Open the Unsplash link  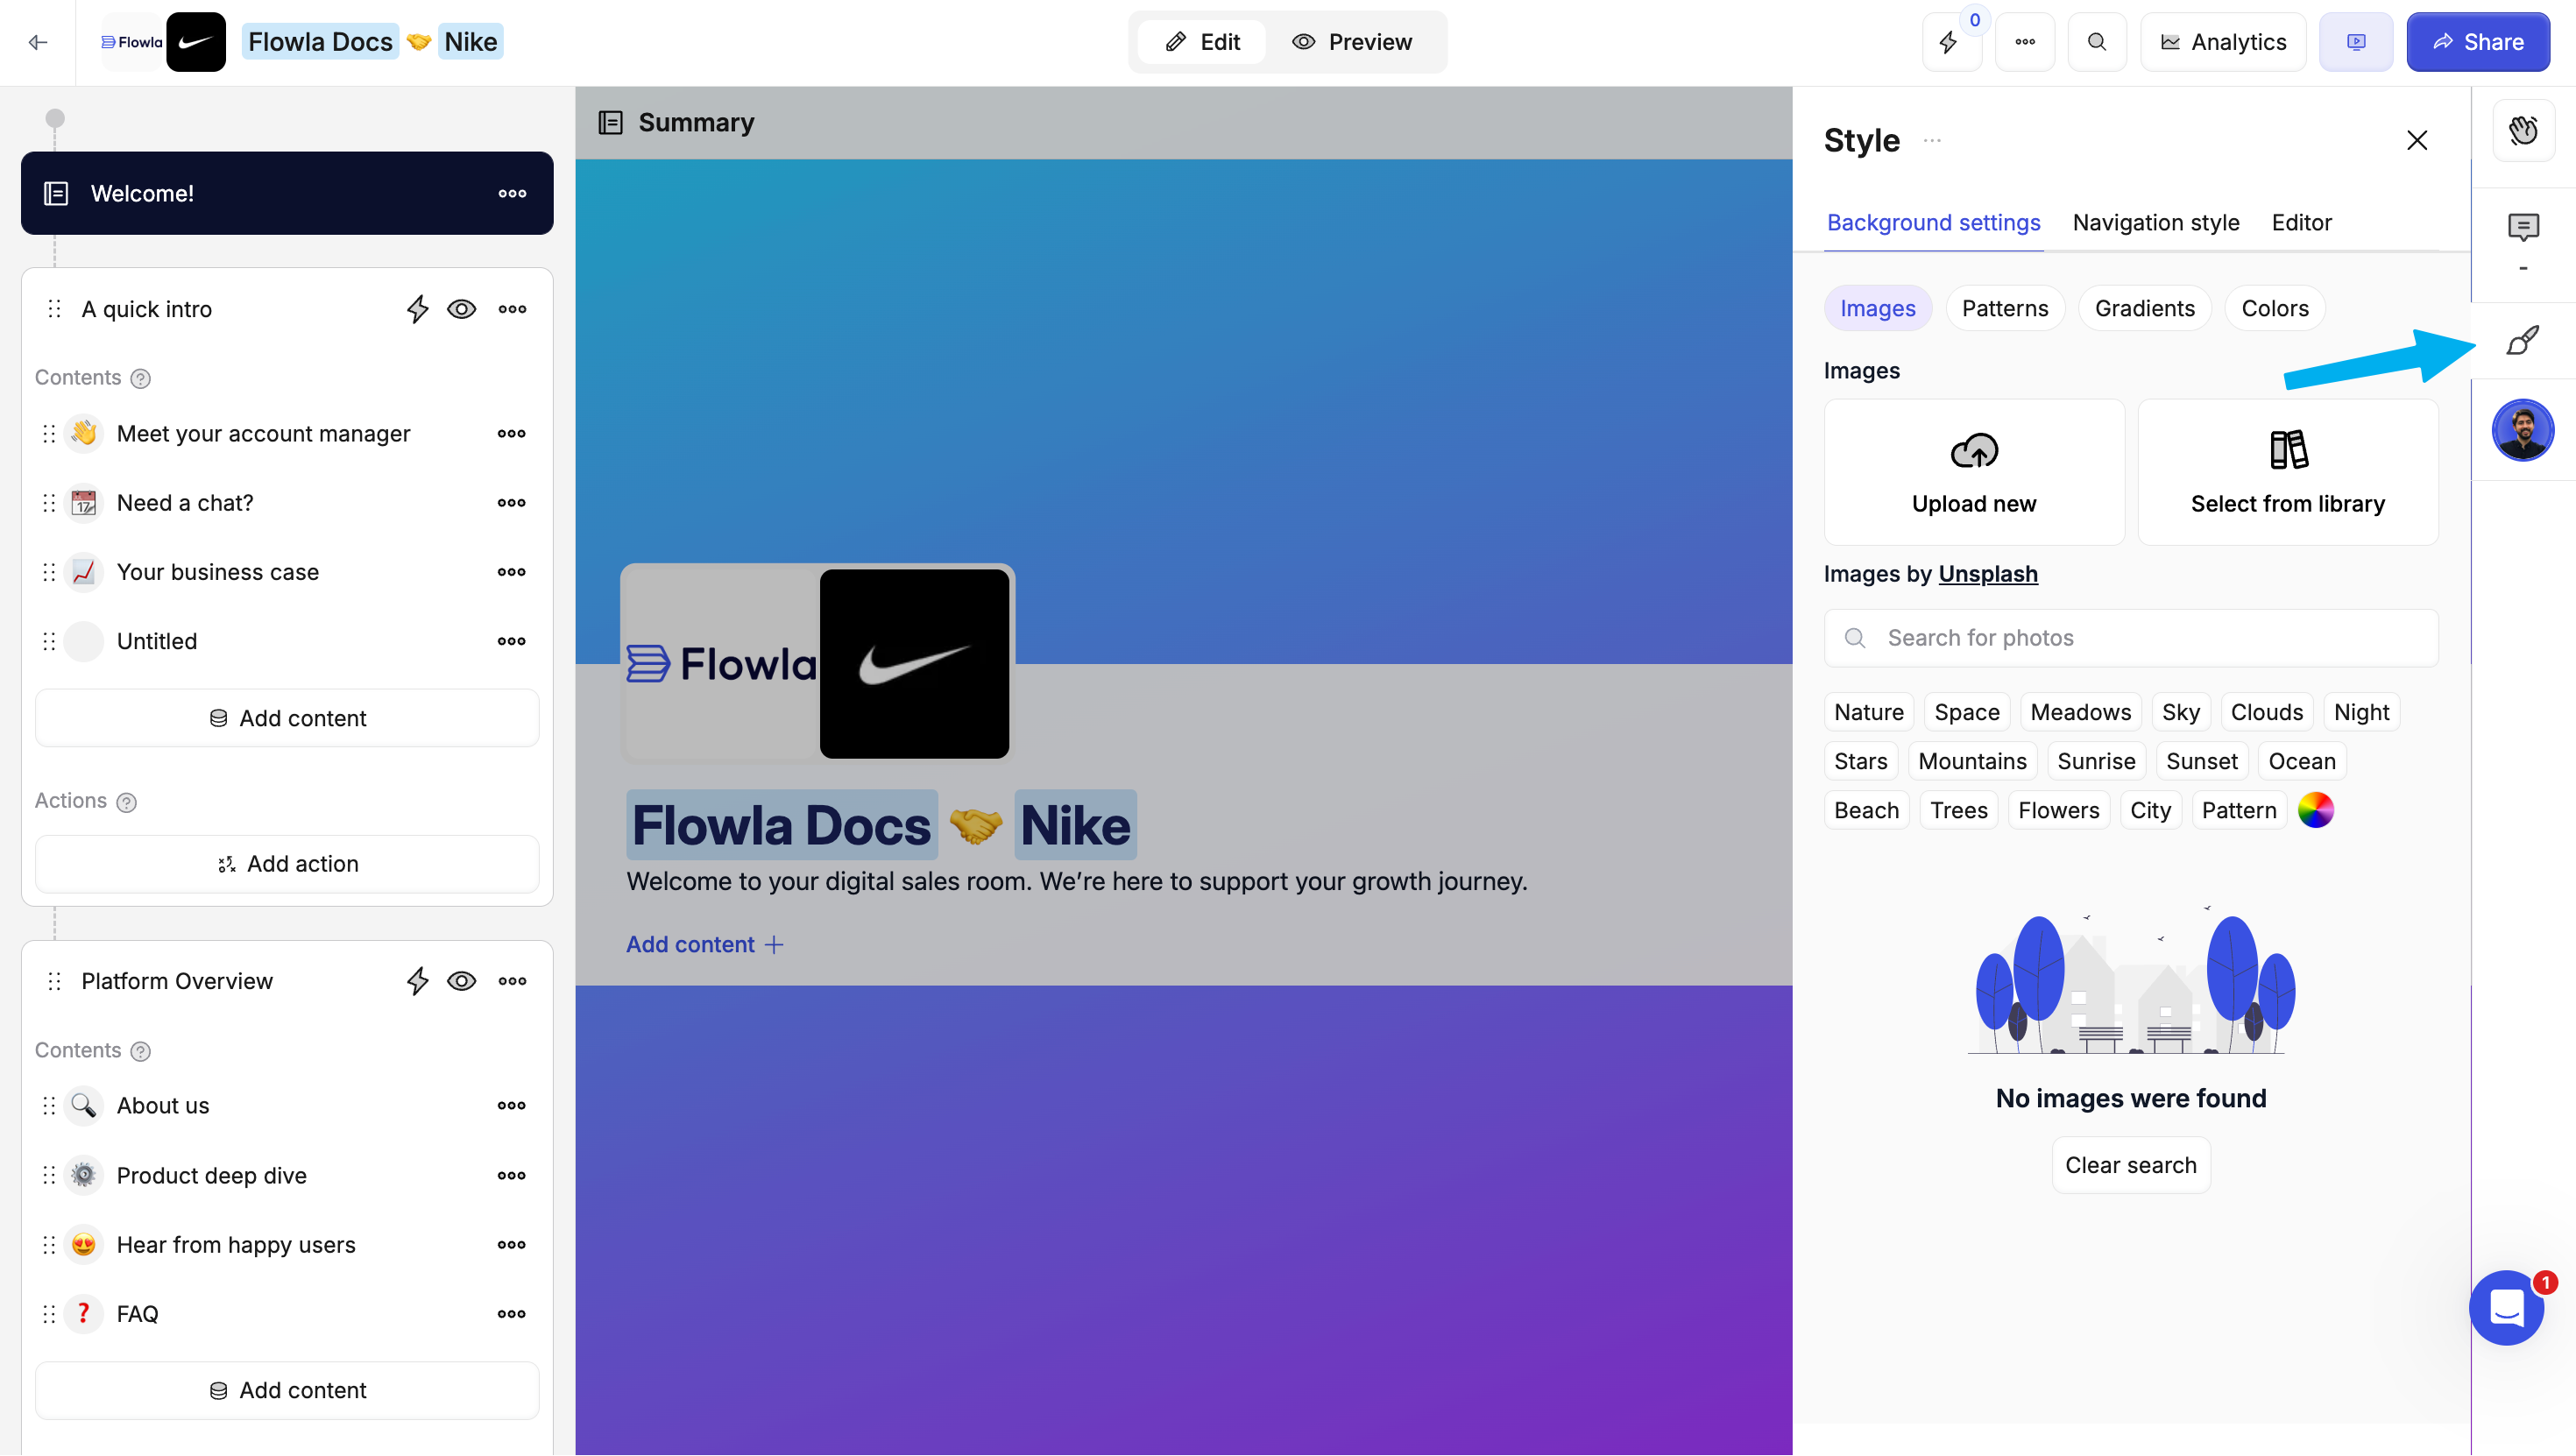tap(1987, 574)
